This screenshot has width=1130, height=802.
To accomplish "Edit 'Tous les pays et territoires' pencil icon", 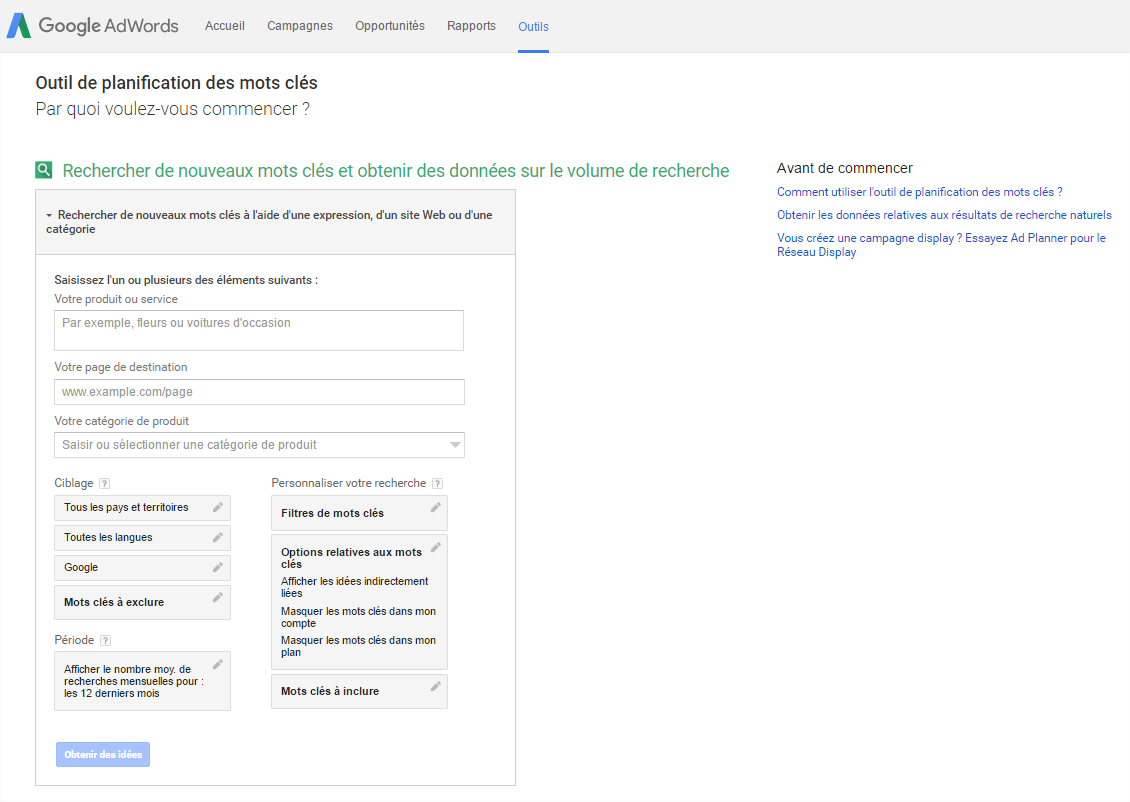I will pyautogui.click(x=218, y=507).
